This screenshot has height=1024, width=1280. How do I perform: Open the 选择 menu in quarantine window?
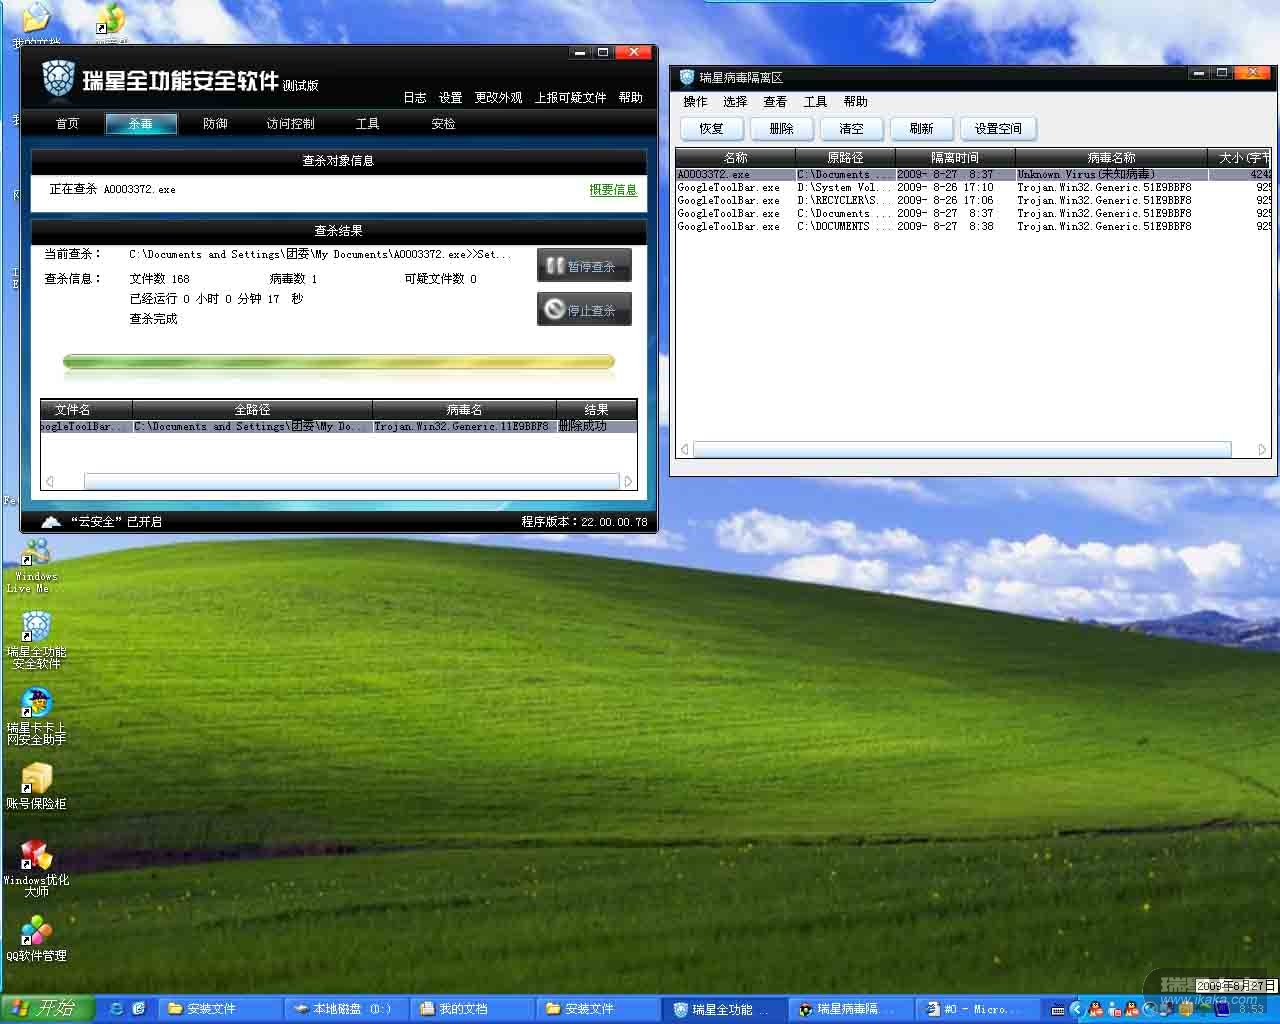coord(735,102)
